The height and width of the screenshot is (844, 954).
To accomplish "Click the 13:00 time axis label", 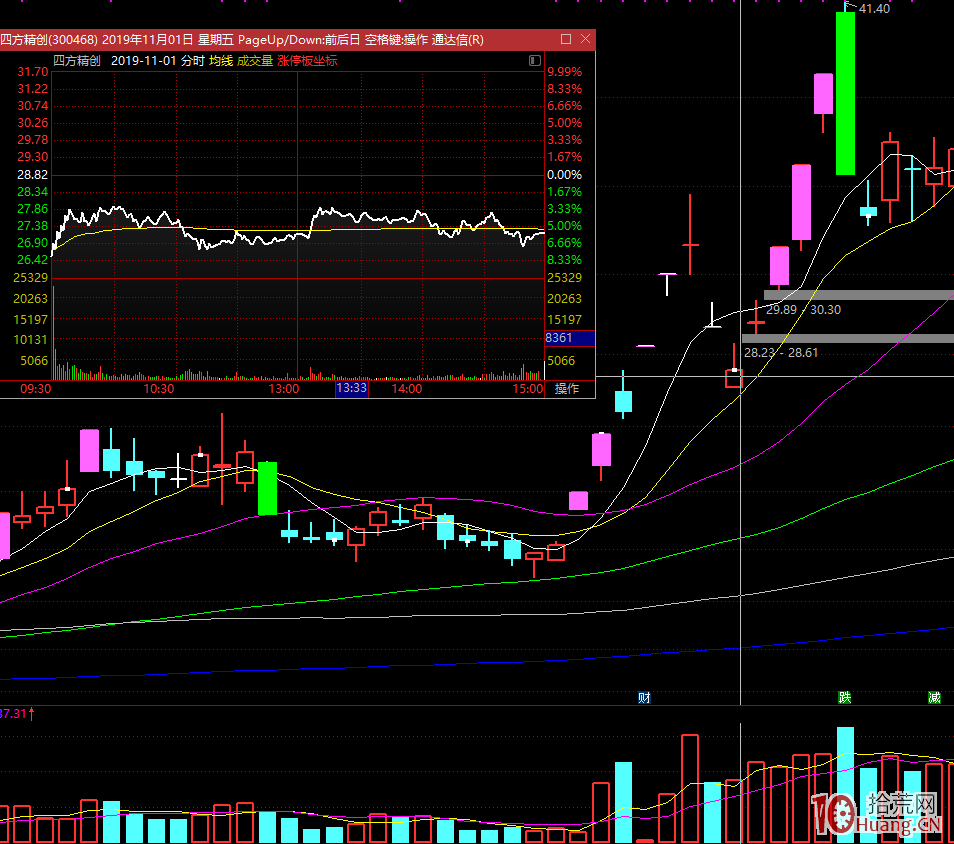I will tap(284, 389).
